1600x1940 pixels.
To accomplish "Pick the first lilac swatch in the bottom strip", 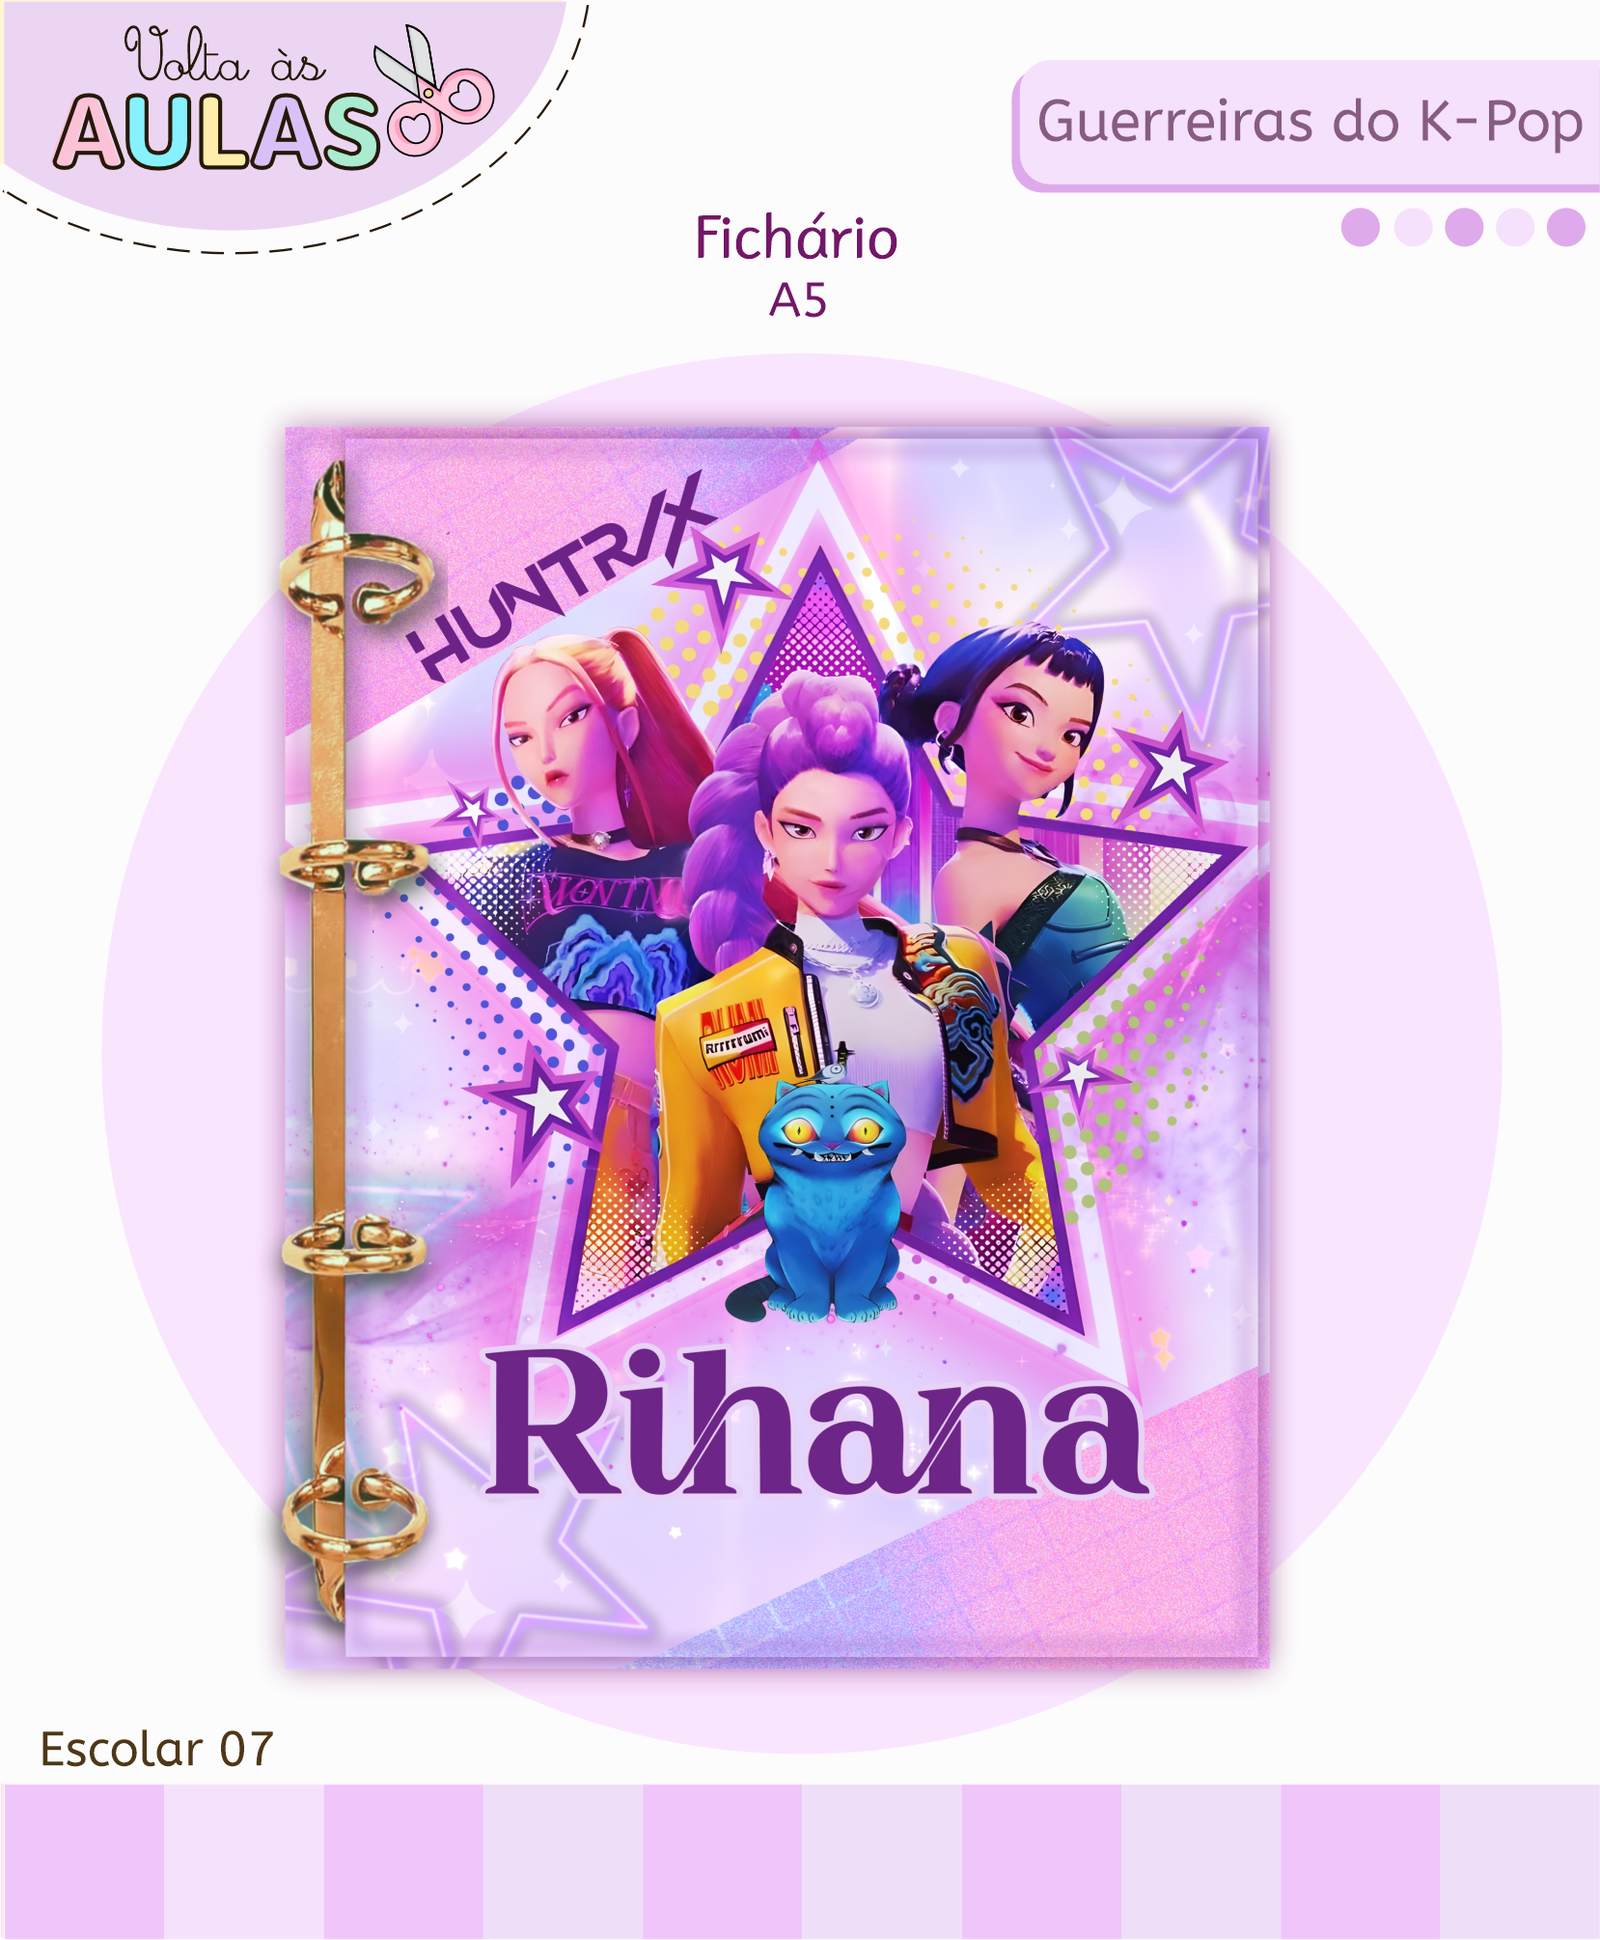I will coord(82,1862).
